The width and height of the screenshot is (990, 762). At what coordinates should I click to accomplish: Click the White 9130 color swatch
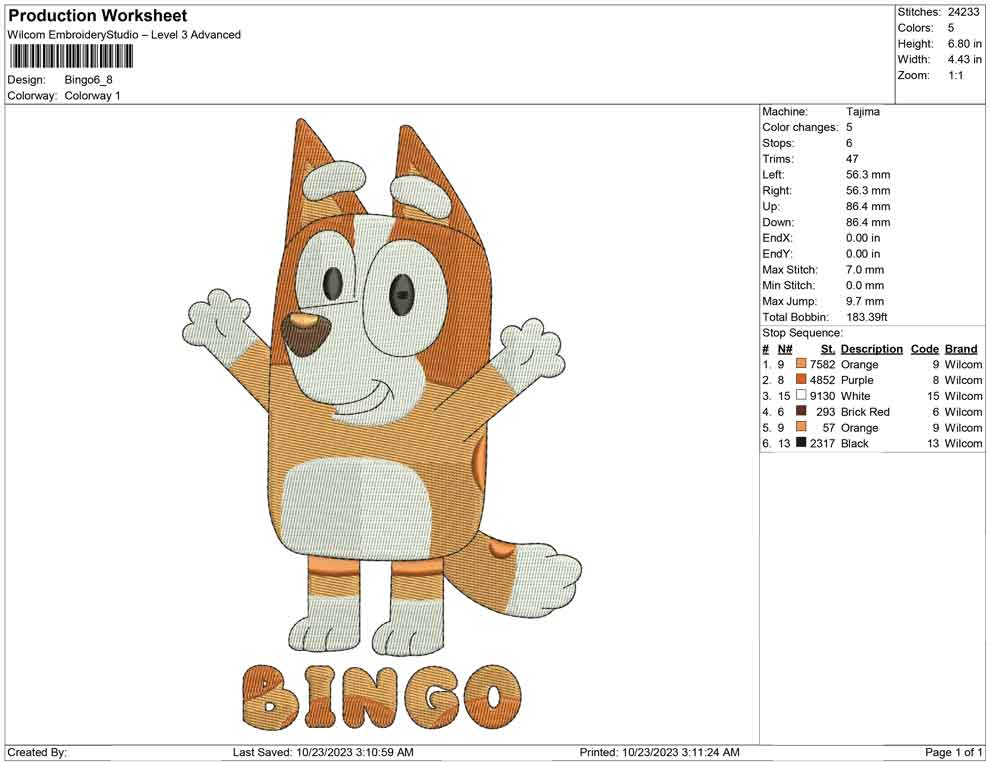[x=801, y=396]
